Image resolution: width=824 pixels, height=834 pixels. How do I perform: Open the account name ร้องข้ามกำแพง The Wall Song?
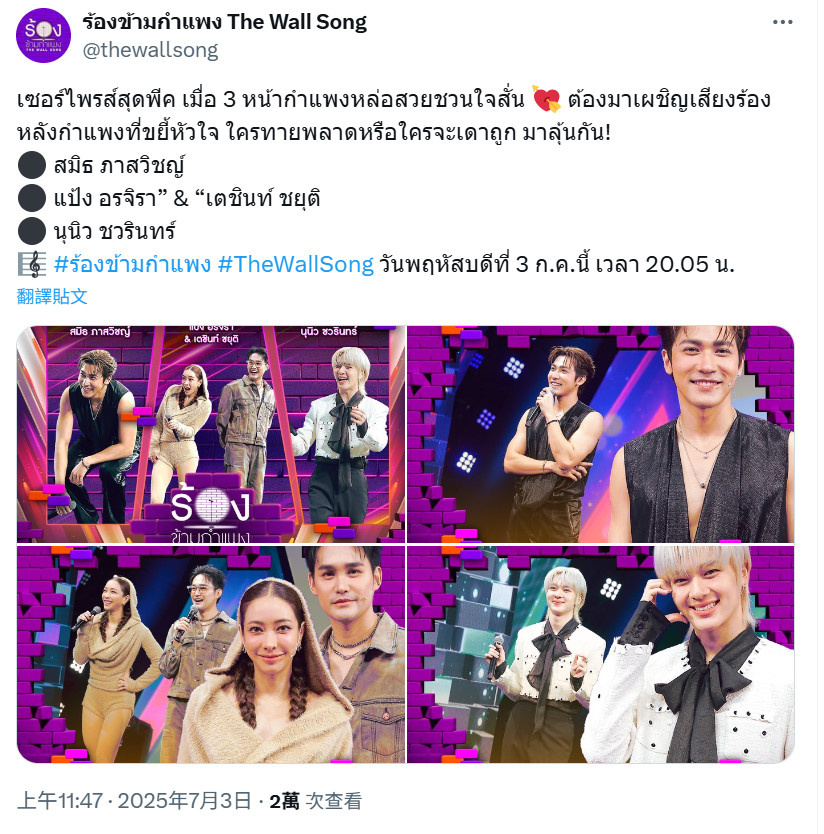[224, 22]
